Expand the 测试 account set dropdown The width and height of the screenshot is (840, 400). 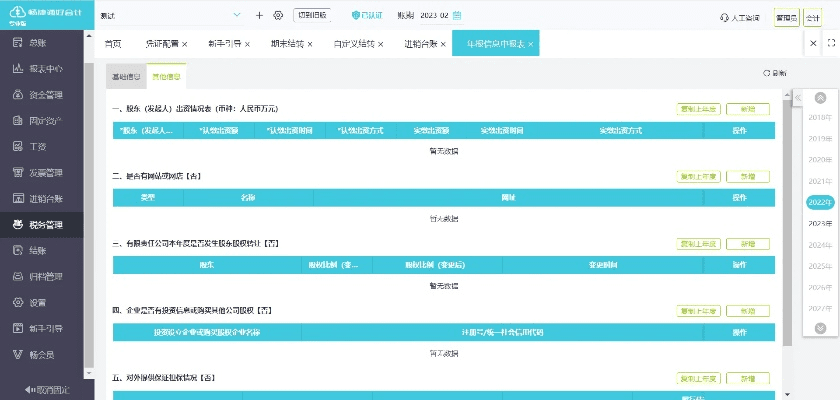(237, 16)
